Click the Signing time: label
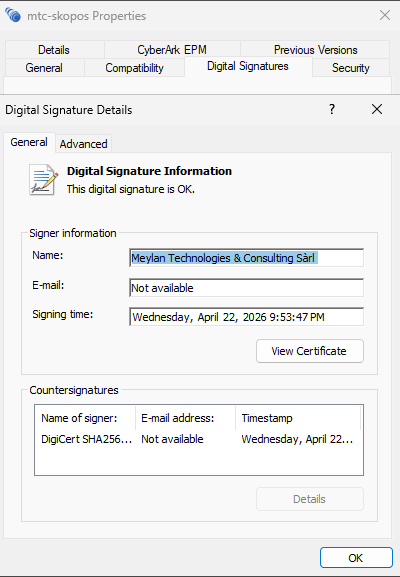Image resolution: width=400 pixels, height=577 pixels. [x=63, y=314]
